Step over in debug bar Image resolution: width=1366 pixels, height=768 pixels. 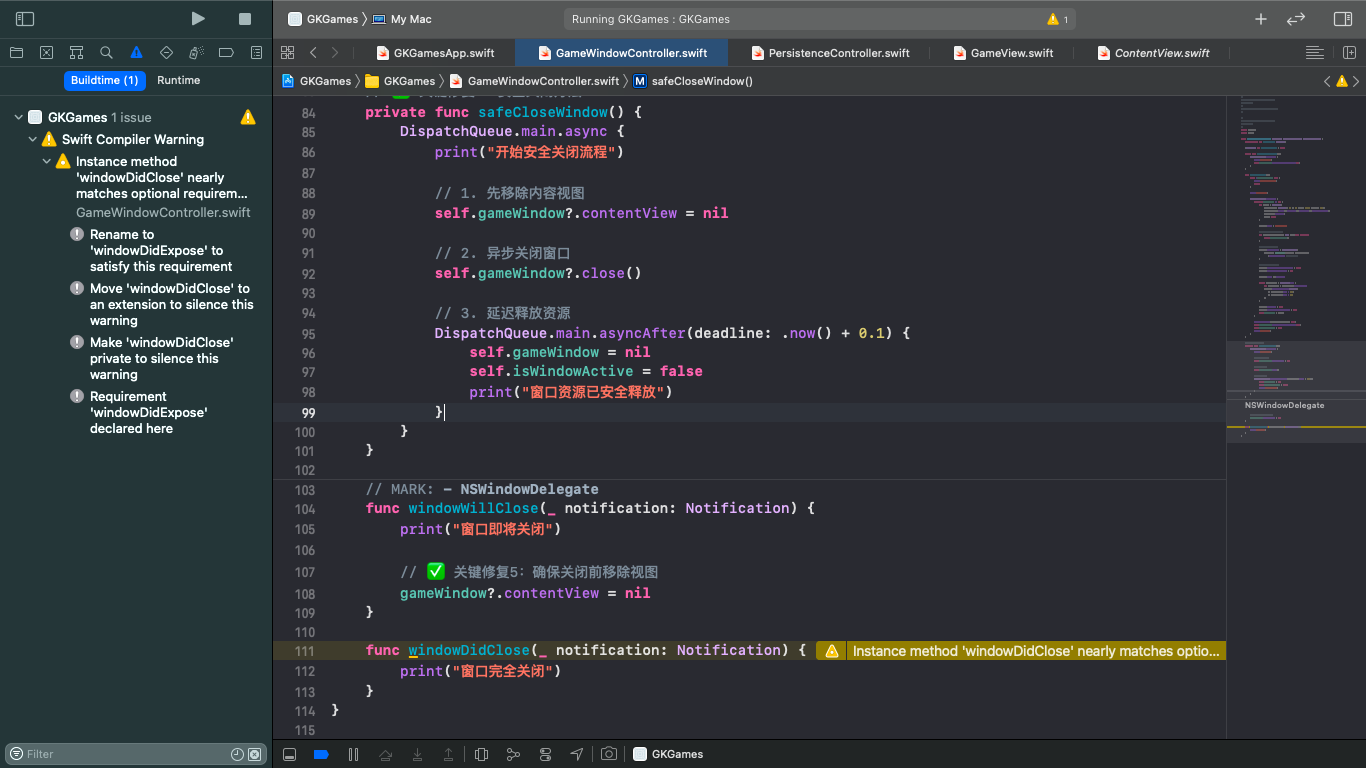385,754
